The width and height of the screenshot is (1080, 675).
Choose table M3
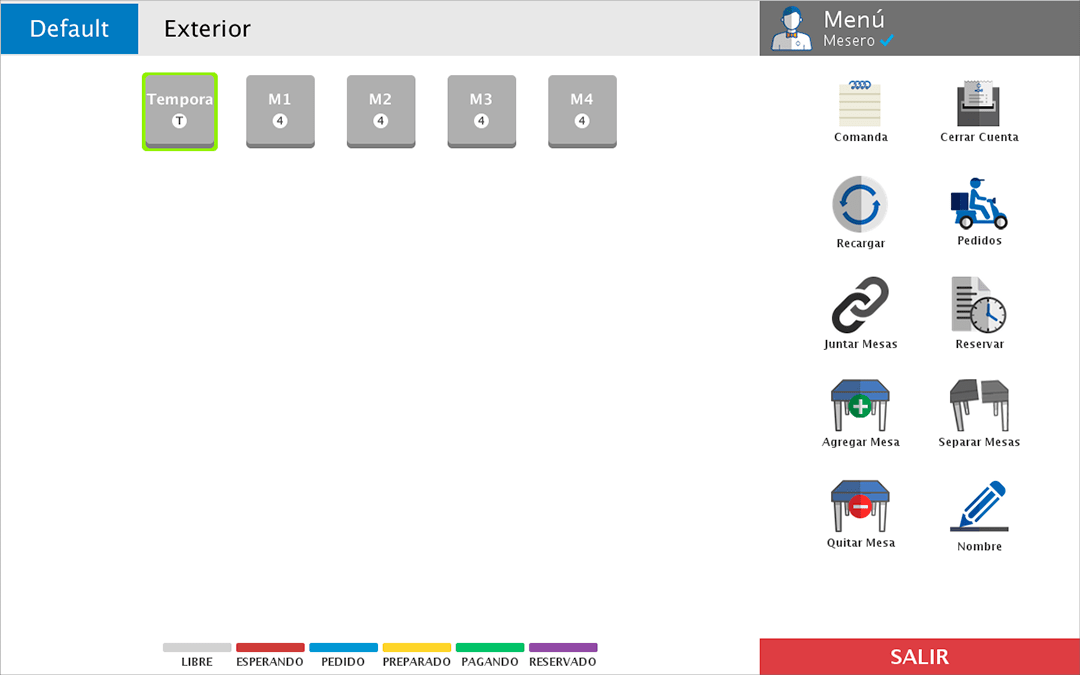tap(481, 111)
